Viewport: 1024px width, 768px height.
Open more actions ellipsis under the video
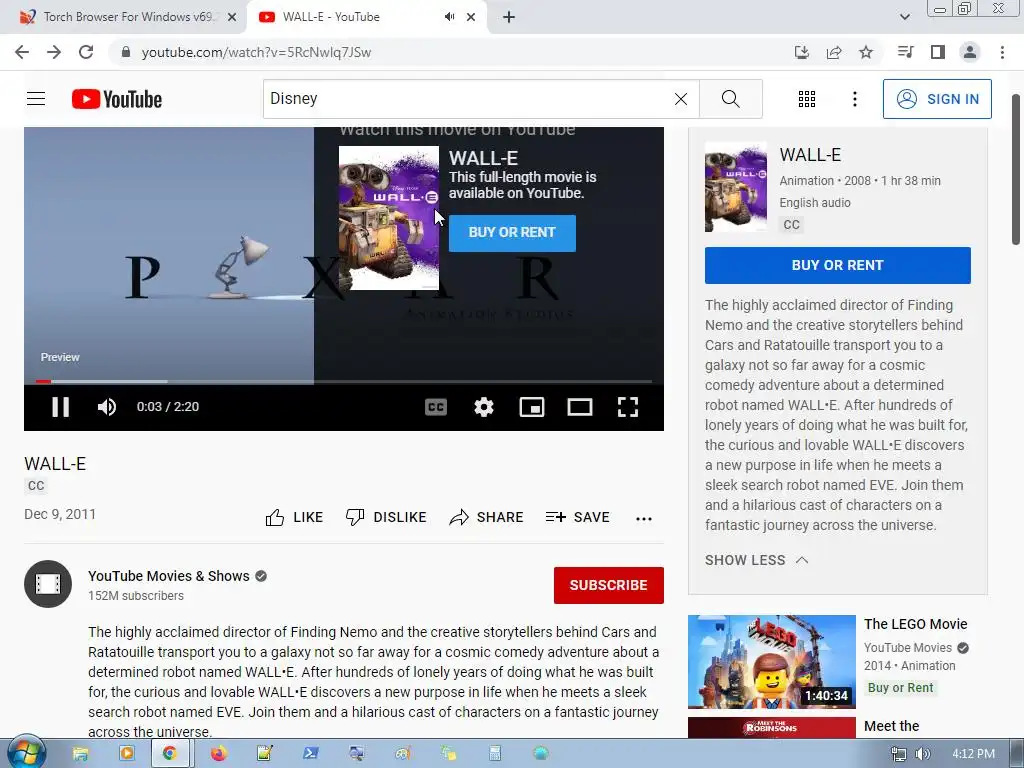[644, 519]
